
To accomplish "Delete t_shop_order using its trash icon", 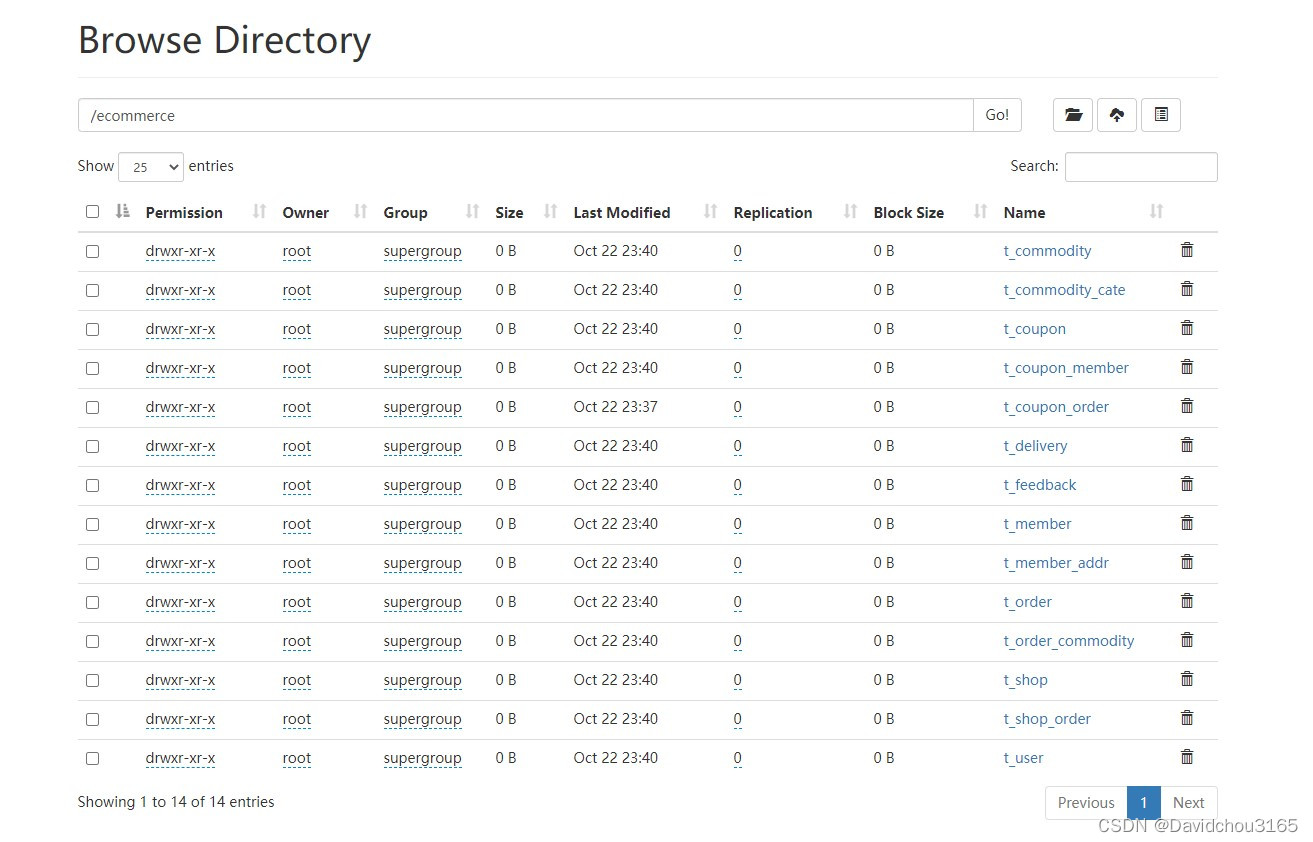I will tap(1187, 718).
